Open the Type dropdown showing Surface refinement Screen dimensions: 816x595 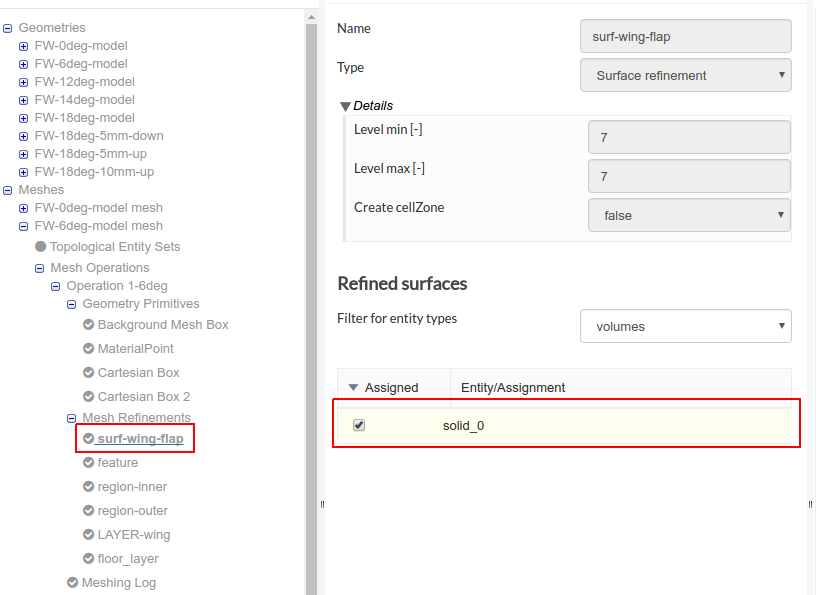(685, 75)
